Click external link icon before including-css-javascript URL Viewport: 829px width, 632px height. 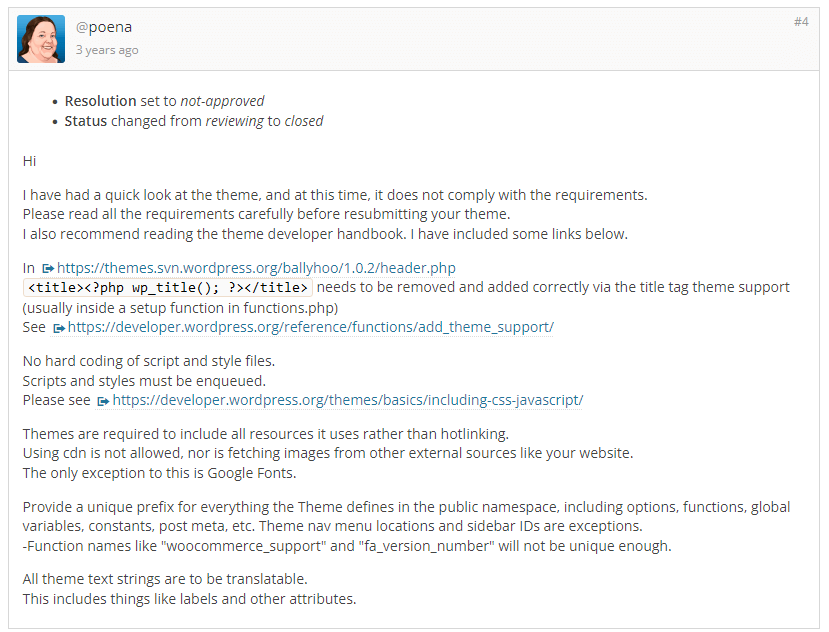pos(104,401)
